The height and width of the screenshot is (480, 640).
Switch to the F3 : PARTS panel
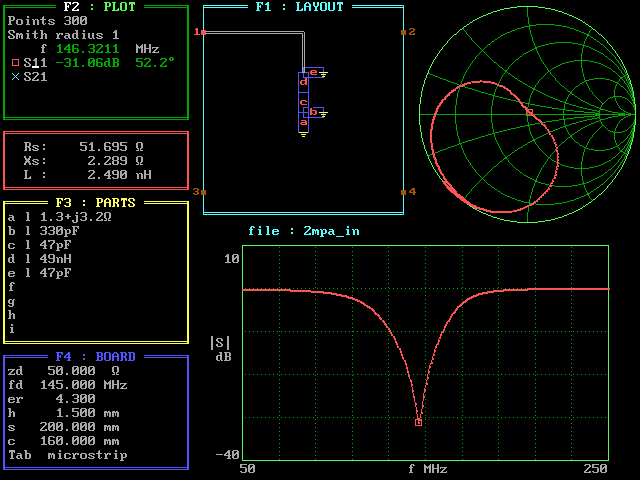click(94, 202)
